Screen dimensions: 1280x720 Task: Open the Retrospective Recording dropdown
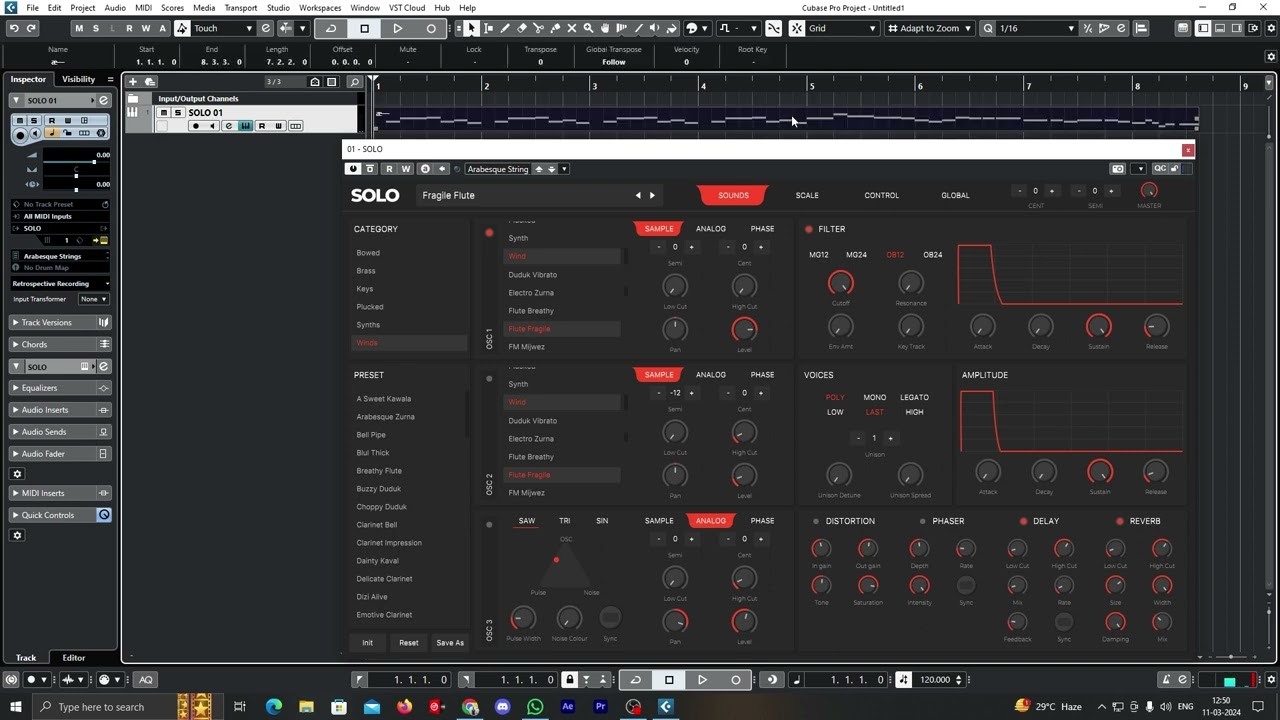coord(60,284)
